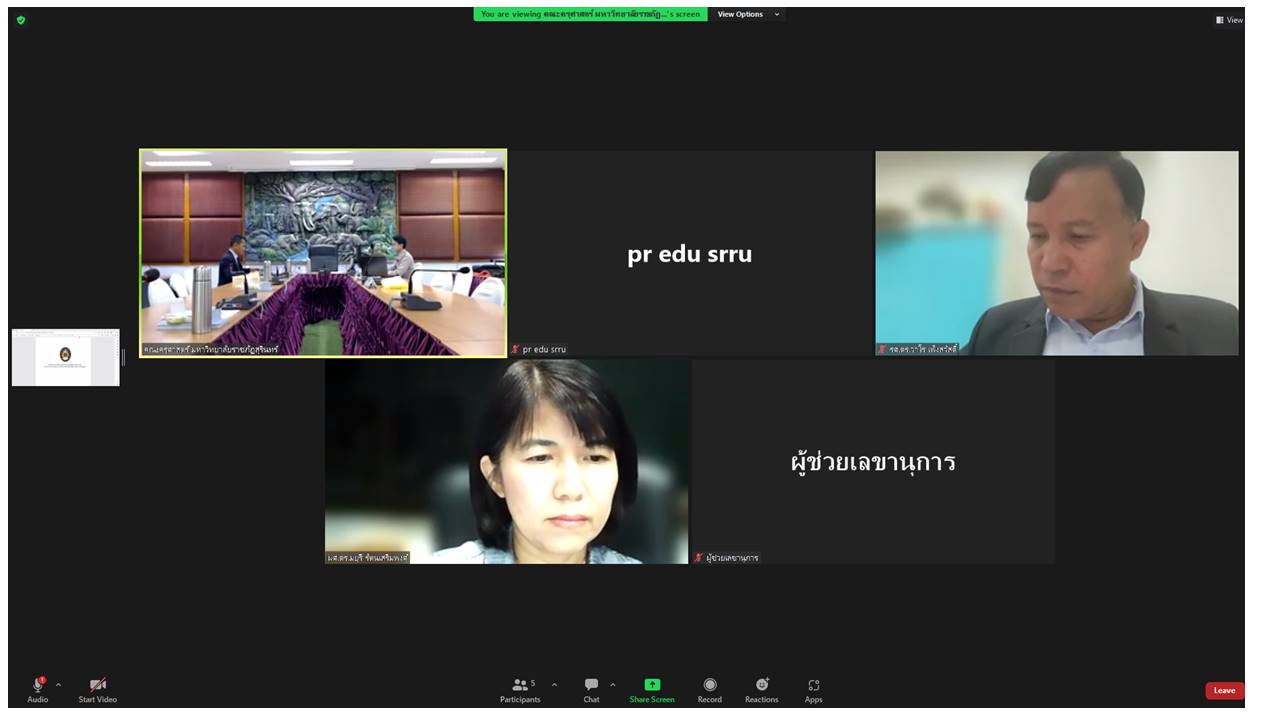The width and height of the screenshot is (1280, 720).
Task: Unmute the microphone with the Audio icon
Action: click(x=38, y=685)
